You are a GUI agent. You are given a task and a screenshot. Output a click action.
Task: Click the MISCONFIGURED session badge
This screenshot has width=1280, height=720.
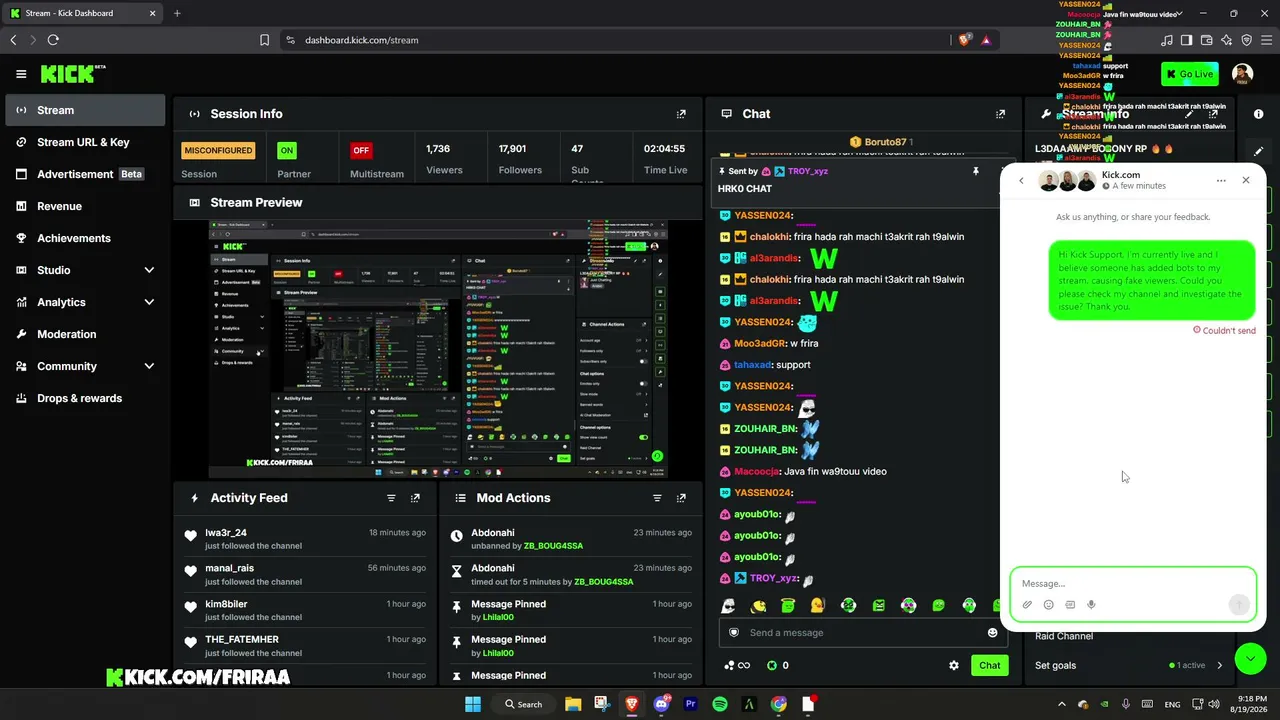pyautogui.click(x=218, y=150)
